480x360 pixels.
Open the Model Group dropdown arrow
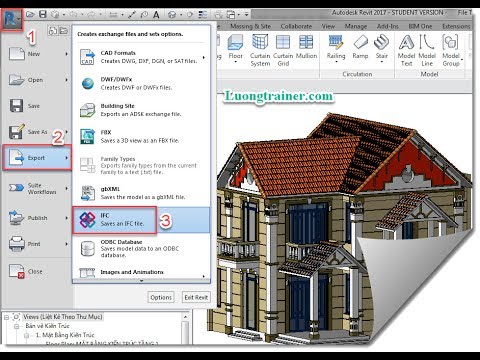click(462, 60)
